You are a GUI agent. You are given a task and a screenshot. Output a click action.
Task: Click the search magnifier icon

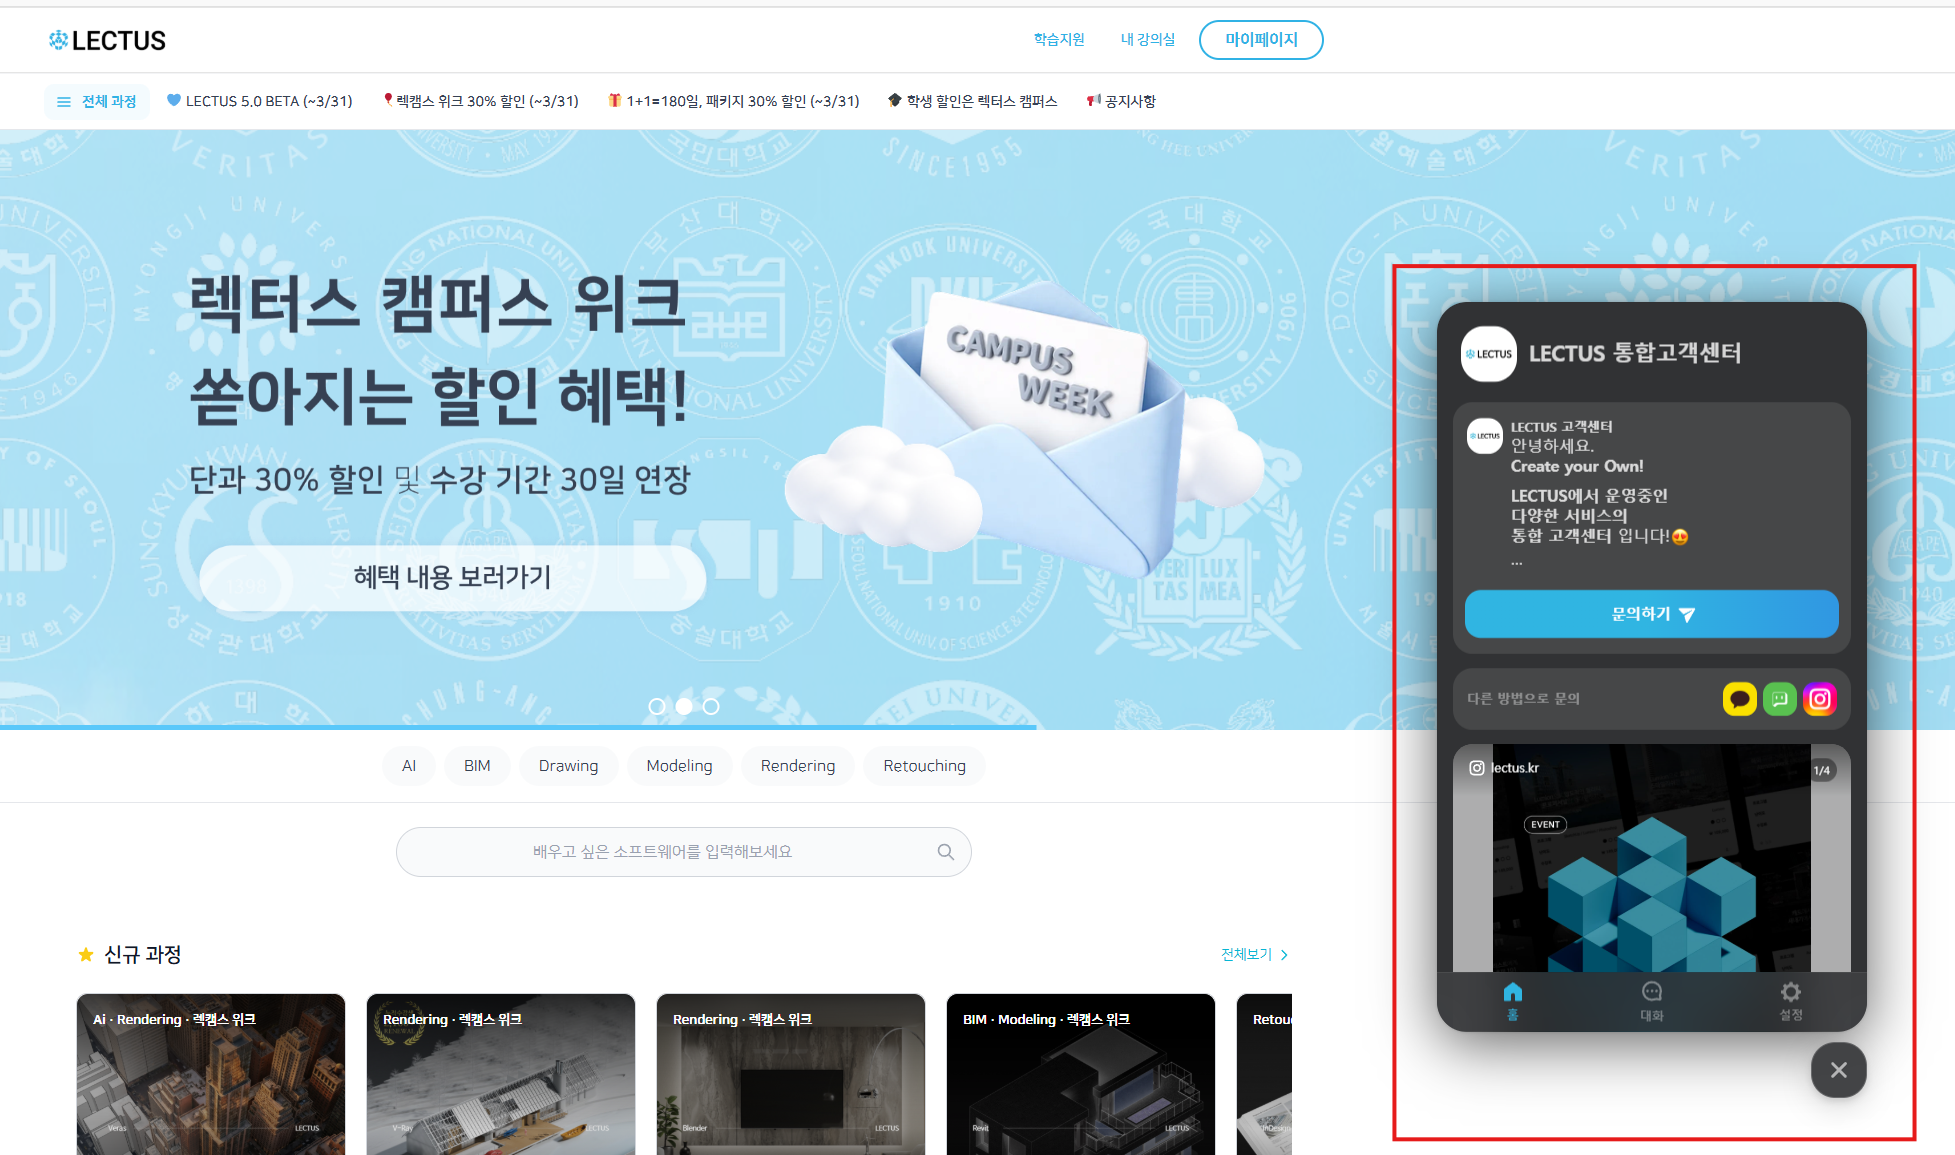point(945,852)
